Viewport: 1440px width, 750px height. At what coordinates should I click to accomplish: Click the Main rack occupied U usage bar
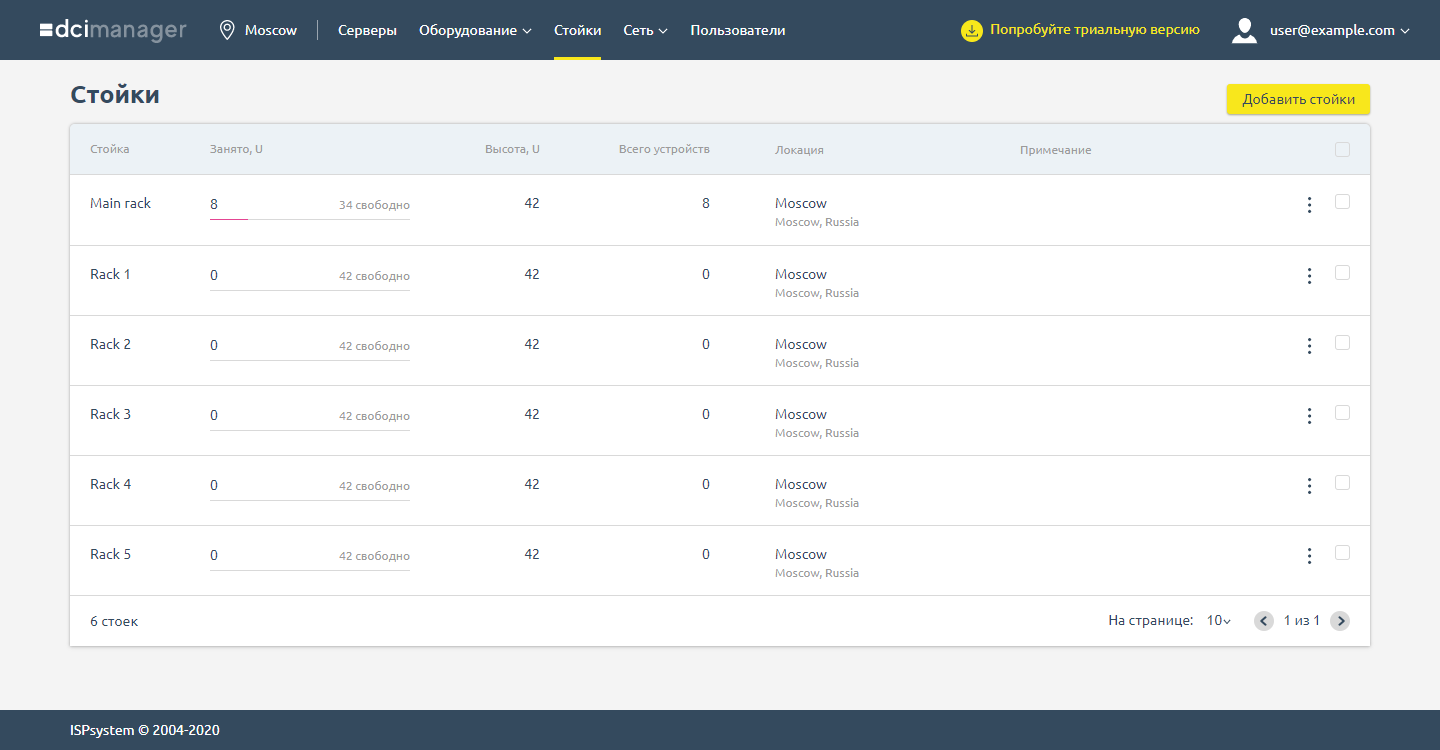click(x=309, y=218)
